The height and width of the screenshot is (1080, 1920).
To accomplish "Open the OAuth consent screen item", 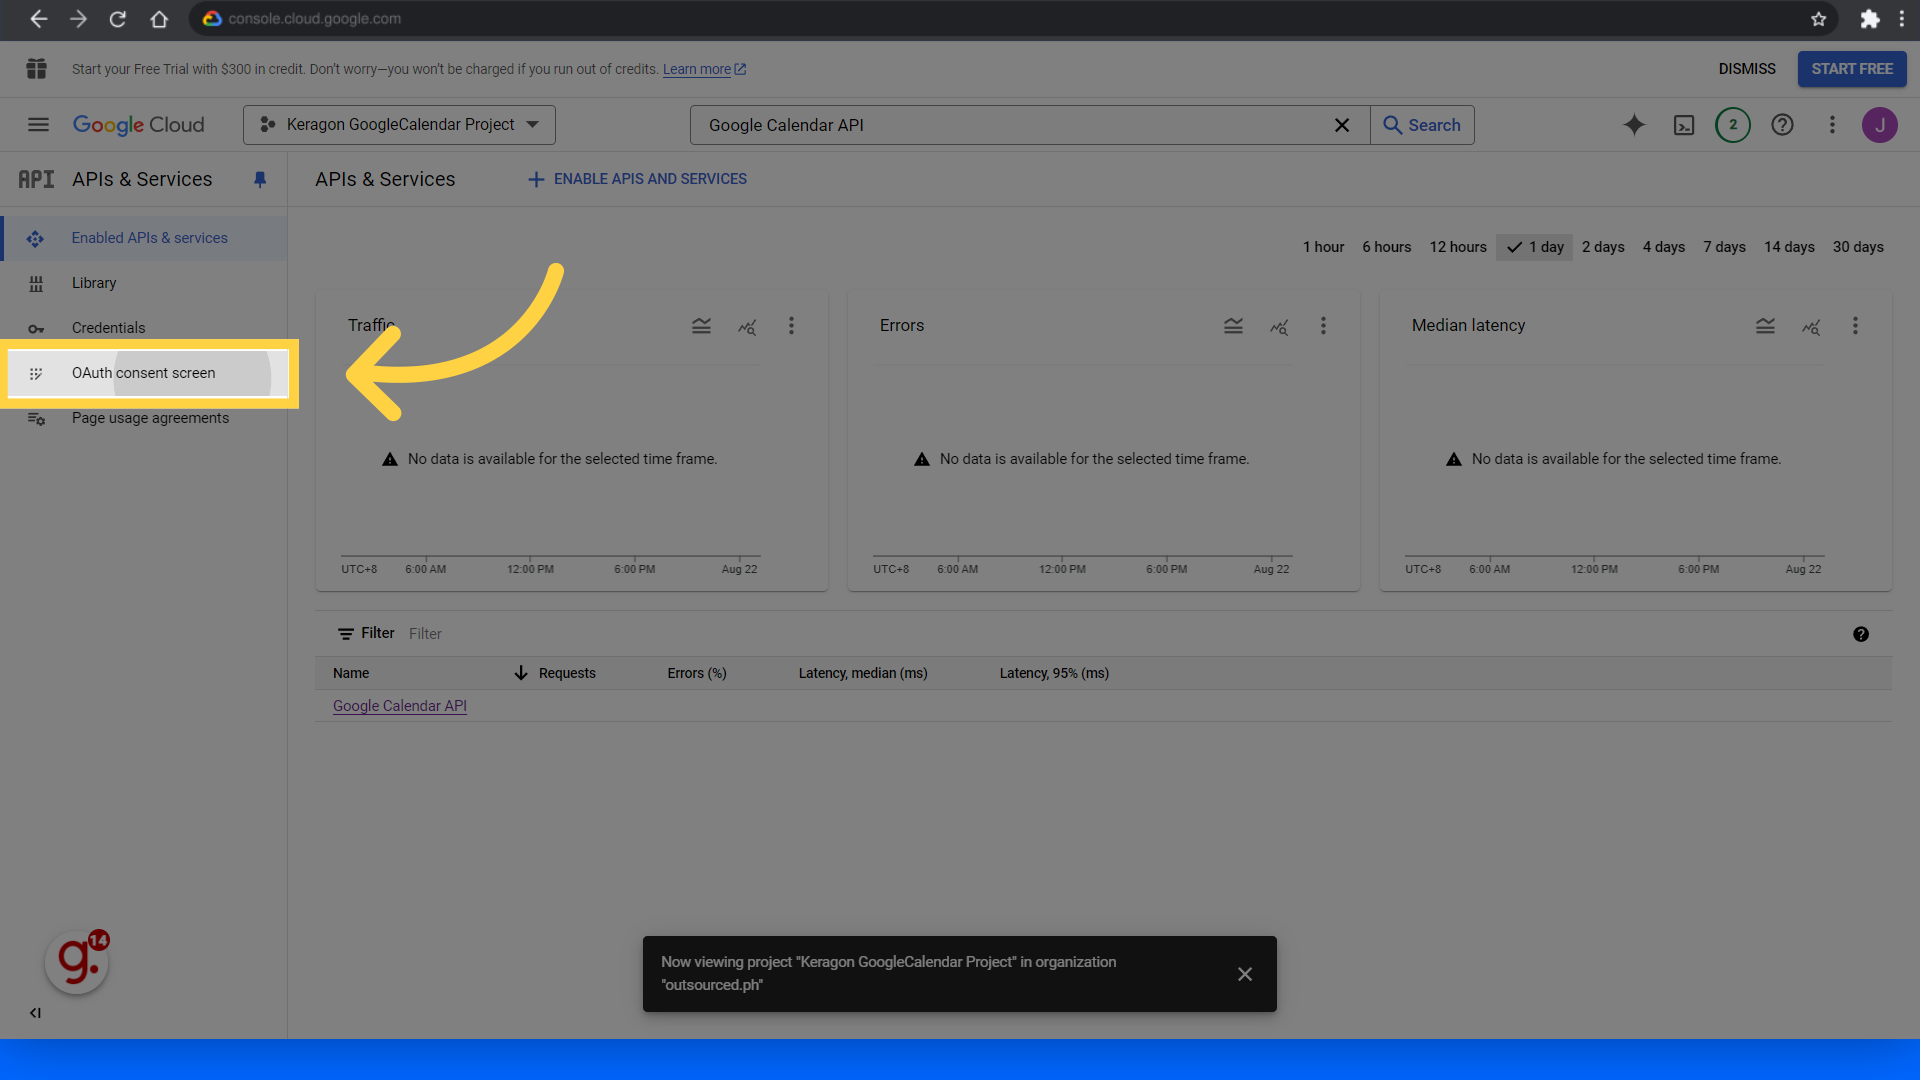I will [x=148, y=373].
